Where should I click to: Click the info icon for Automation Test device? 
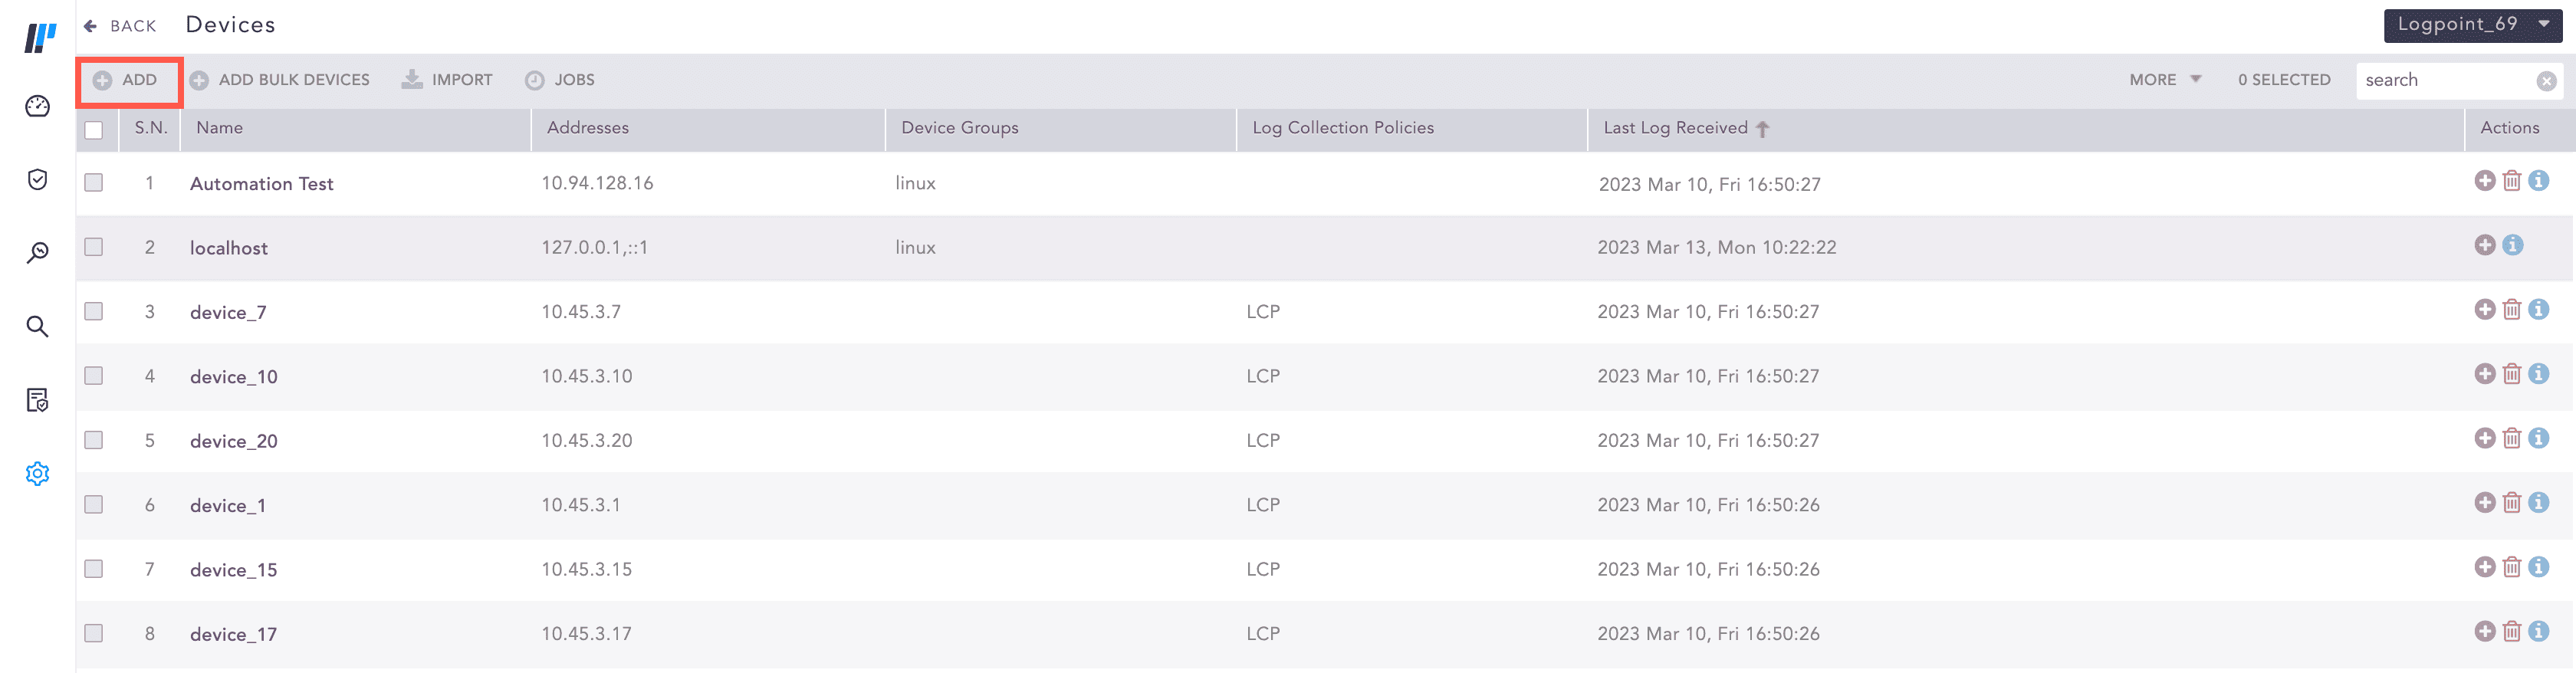click(2541, 181)
